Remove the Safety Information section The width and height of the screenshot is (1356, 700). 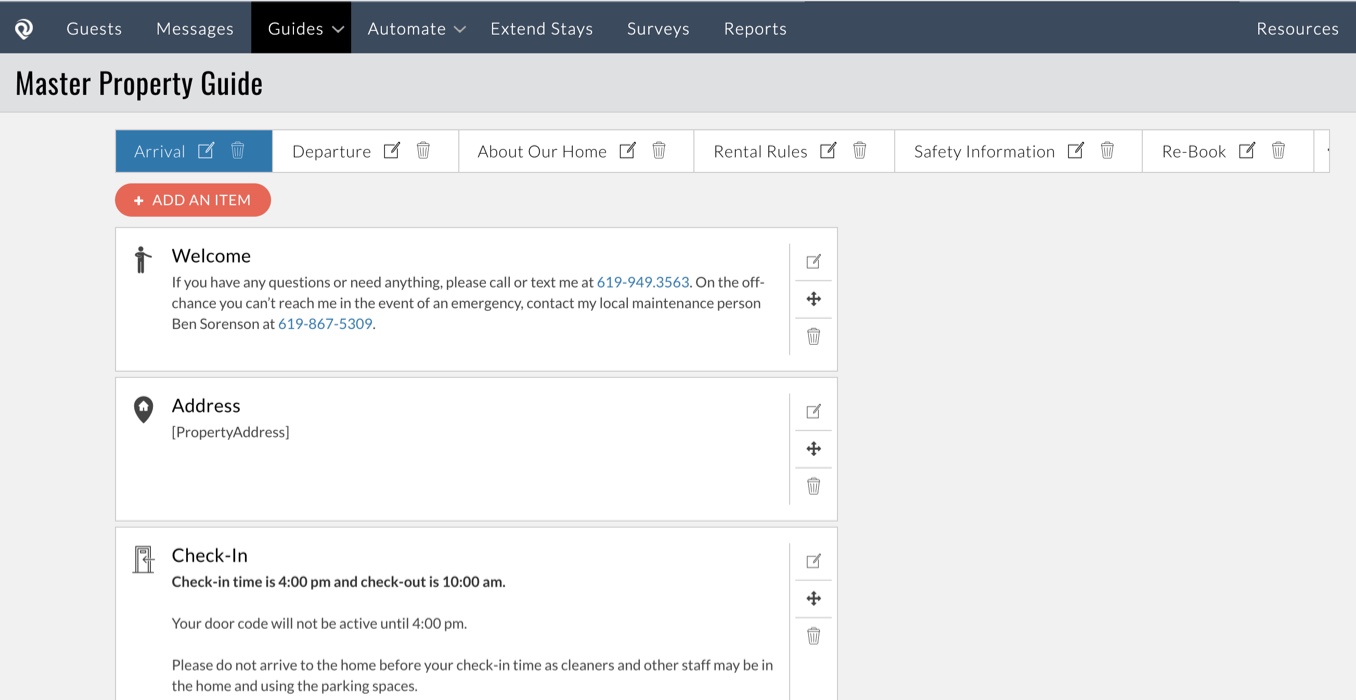coord(1107,150)
